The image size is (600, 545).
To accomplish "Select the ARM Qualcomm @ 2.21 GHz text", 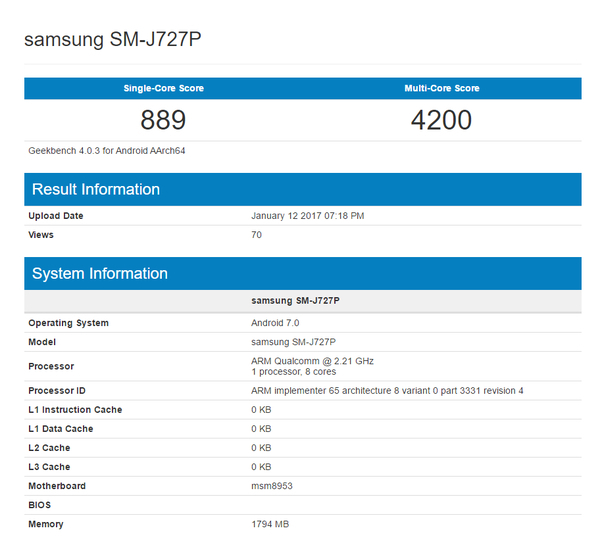I will pos(312,361).
